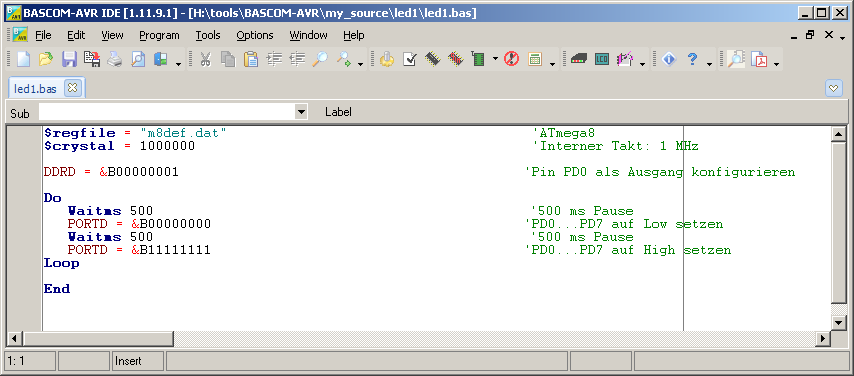854x376 pixels.
Task: Open help with the blue question mark icon
Action: (x=692, y=59)
